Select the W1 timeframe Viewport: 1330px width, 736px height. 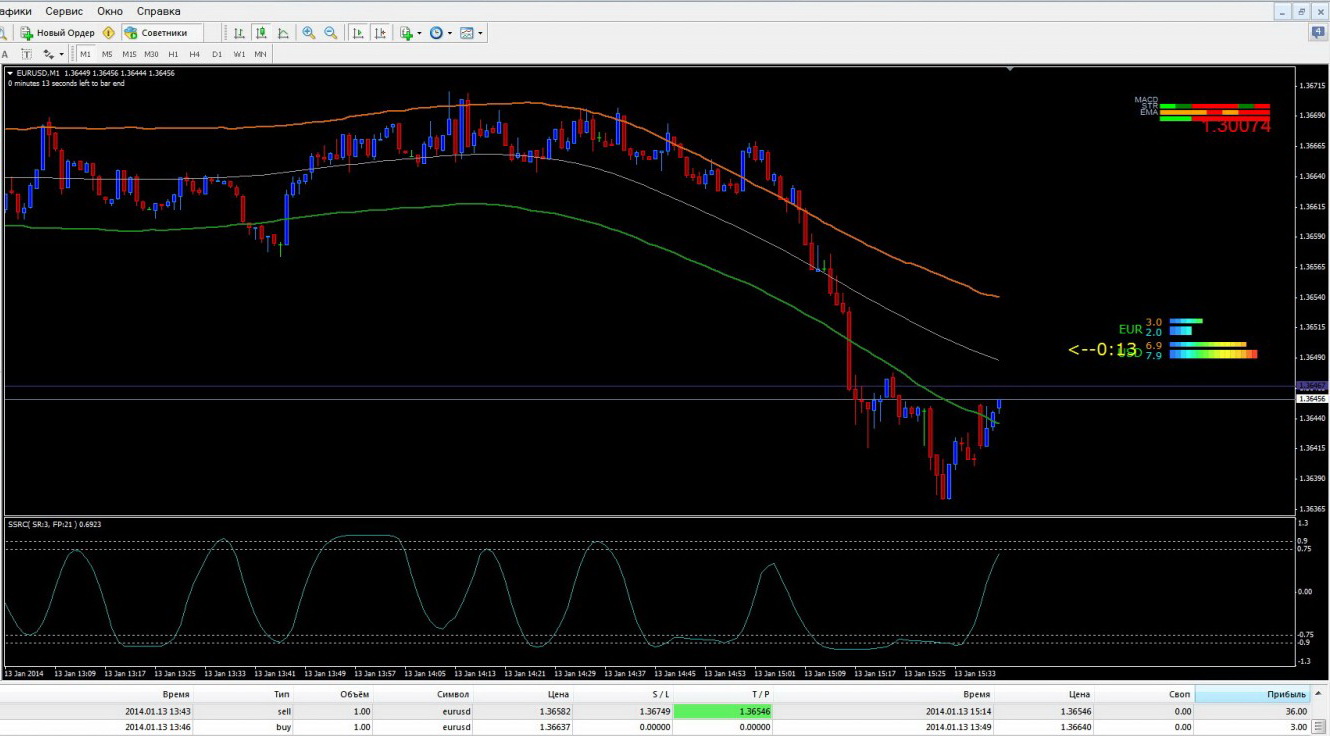tap(239, 54)
